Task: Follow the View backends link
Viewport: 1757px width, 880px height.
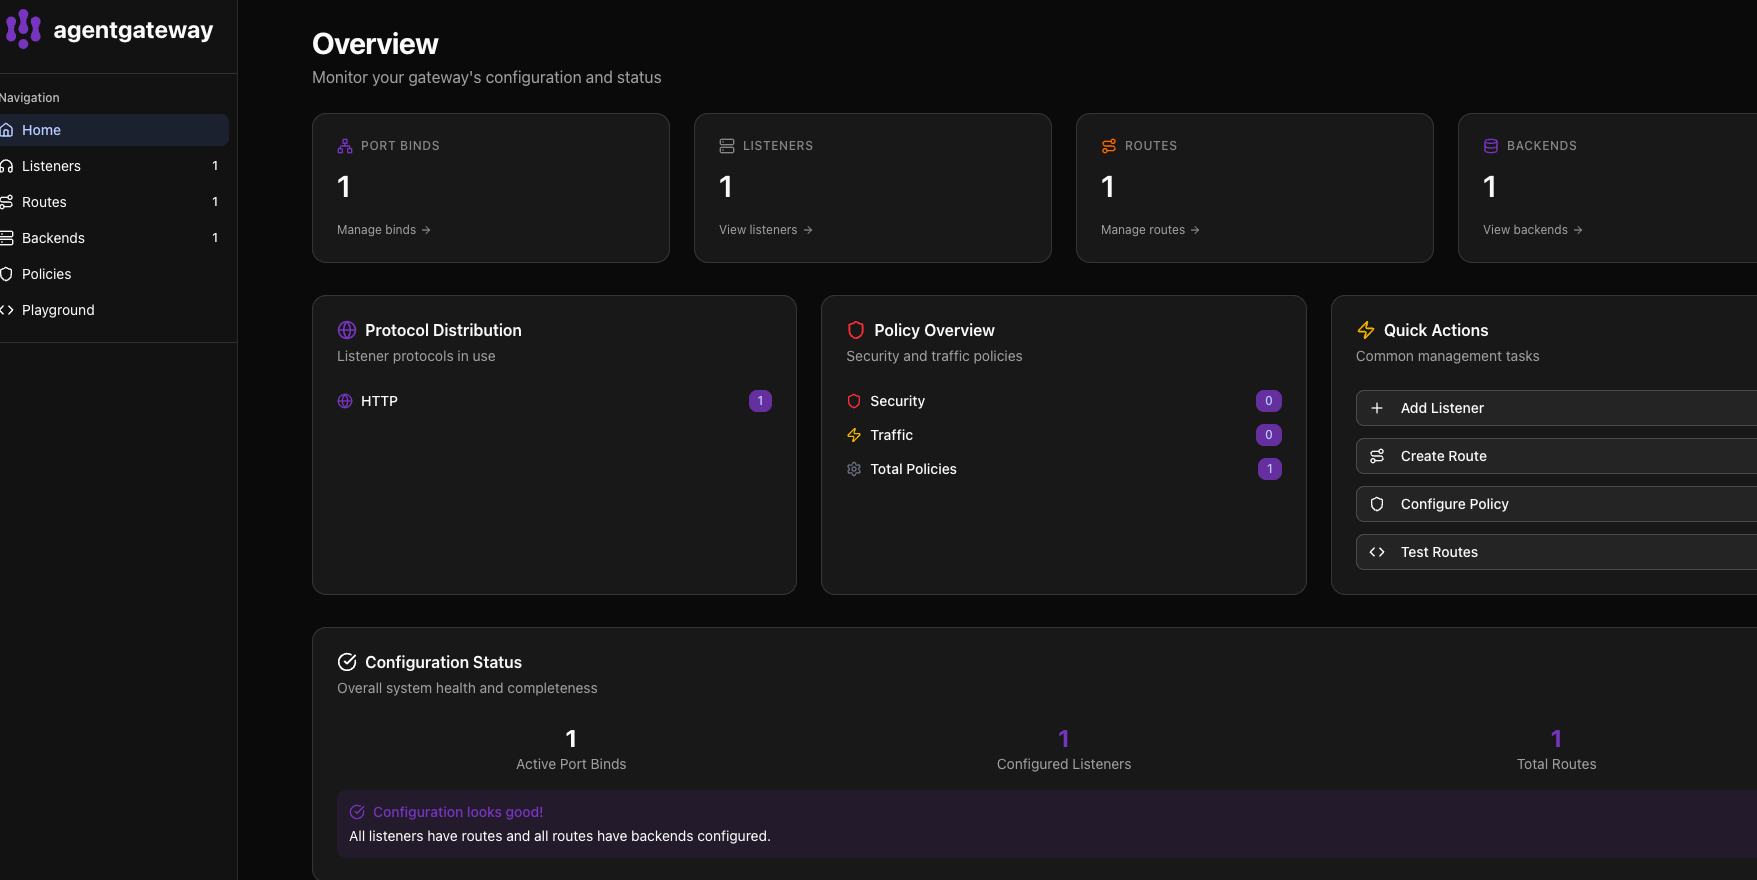Action: click(x=1533, y=230)
